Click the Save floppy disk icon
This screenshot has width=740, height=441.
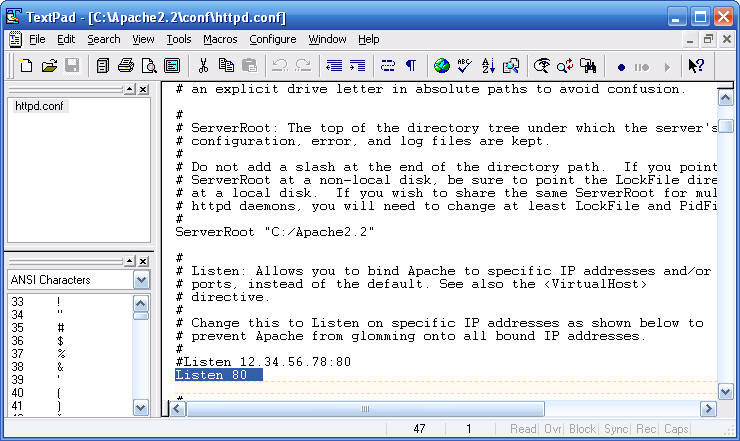coord(72,66)
